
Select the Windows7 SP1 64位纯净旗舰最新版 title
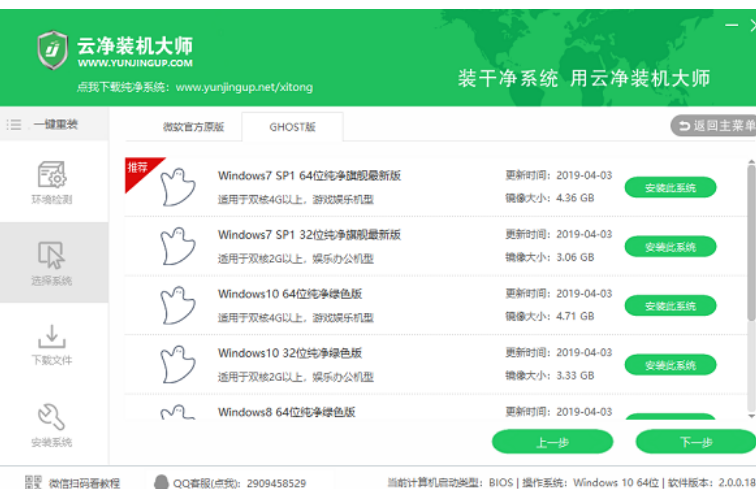click(x=309, y=176)
